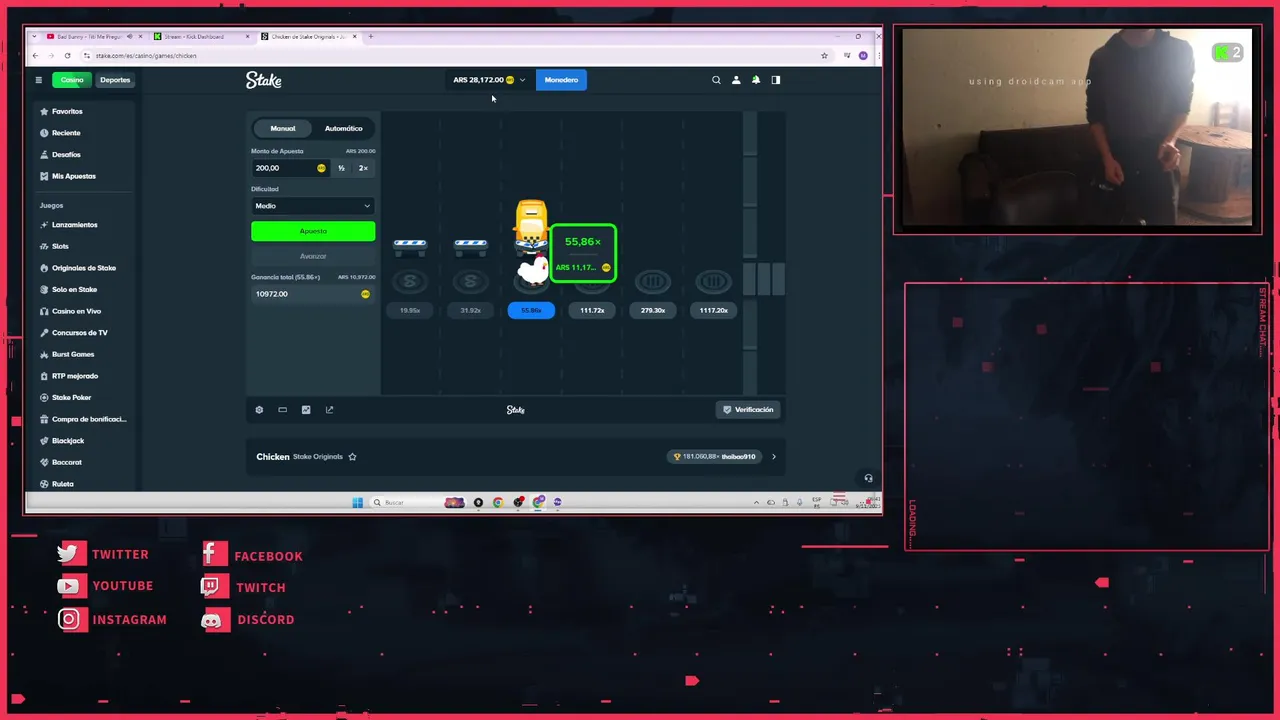Click the green Apuesta button
Viewport: 1280px width, 720px height.
[x=313, y=231]
